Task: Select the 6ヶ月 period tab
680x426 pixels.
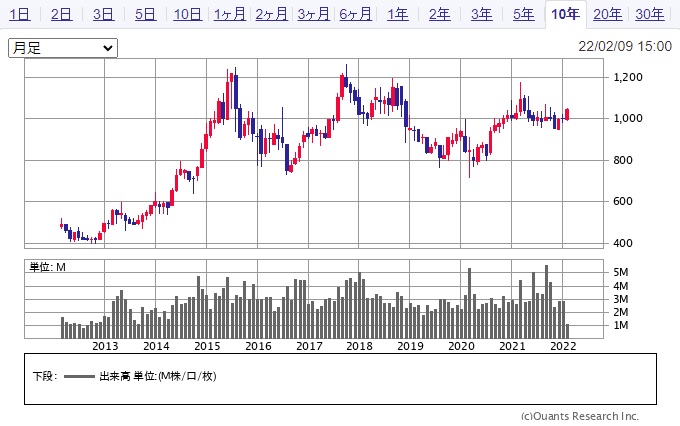Action: (356, 14)
